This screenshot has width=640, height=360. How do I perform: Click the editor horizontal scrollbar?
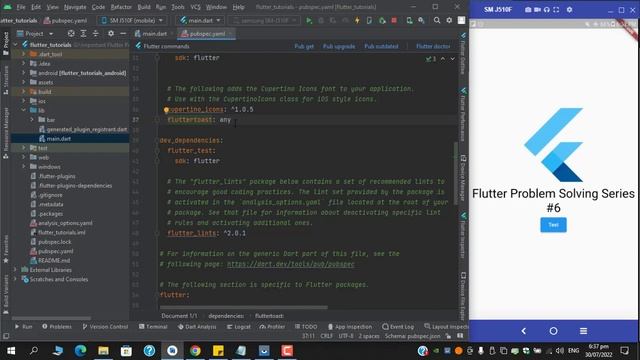[244, 307]
